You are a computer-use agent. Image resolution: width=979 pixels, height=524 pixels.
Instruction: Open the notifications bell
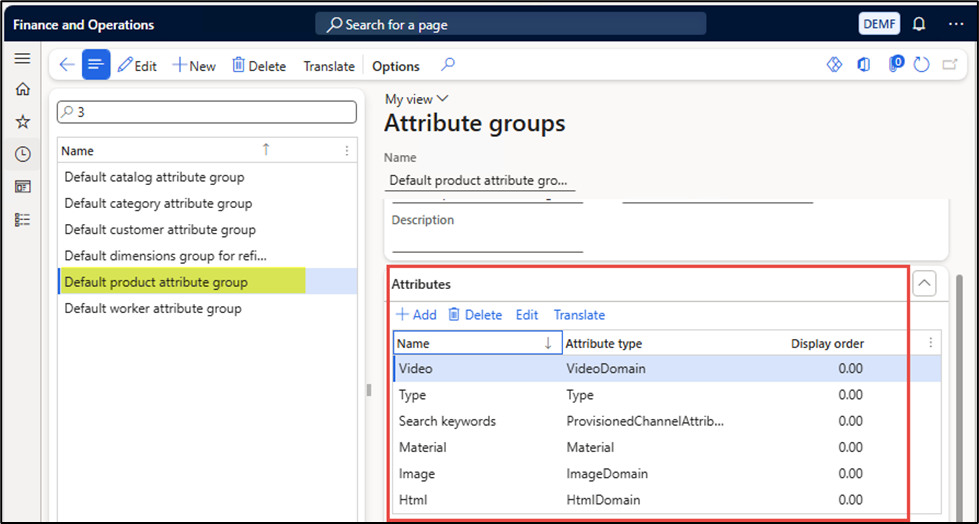[919, 24]
